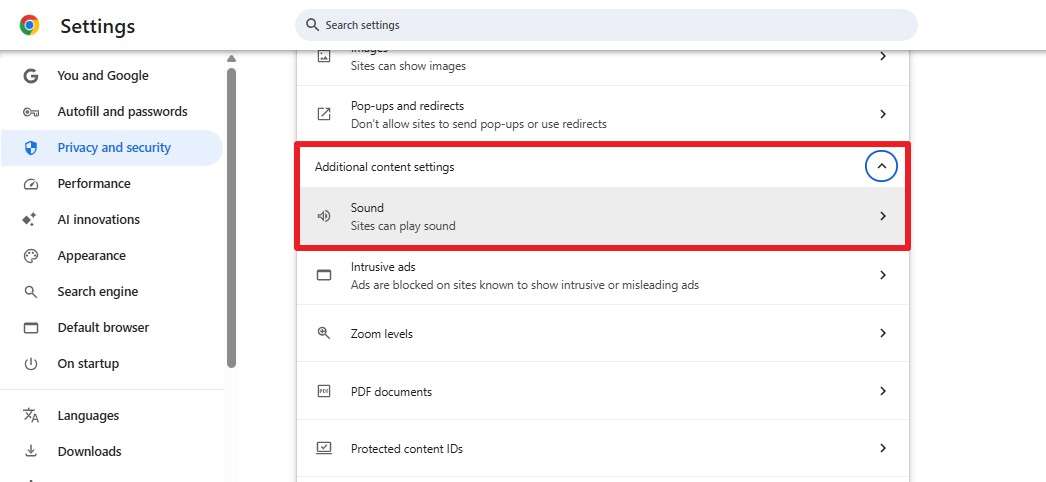This screenshot has height=482, width=1046.
Task: Open Search engine settings
Action: point(111,292)
